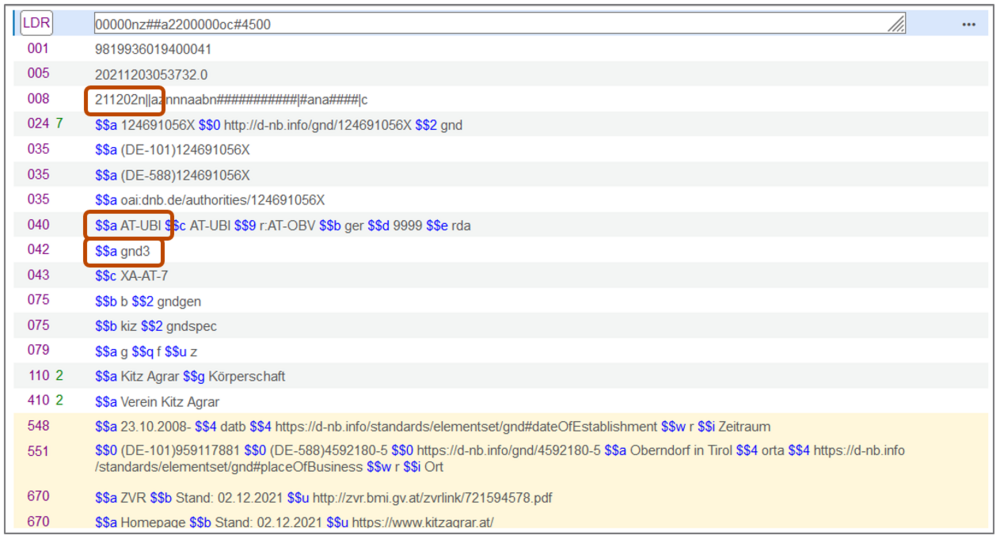Screen dimensions: 1000x539
Task: Select field 005 value 20211203053732.0
Action: point(151,75)
